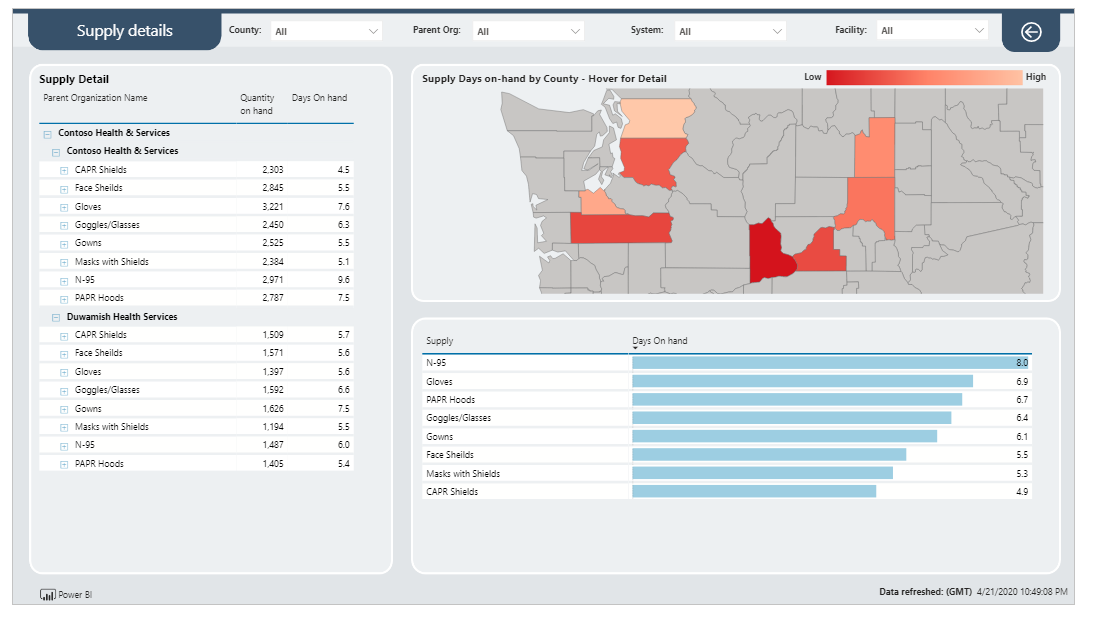Select the PAPR Hoods bar valued 6.7
Viewport: 1094px width, 620px height.
point(797,400)
